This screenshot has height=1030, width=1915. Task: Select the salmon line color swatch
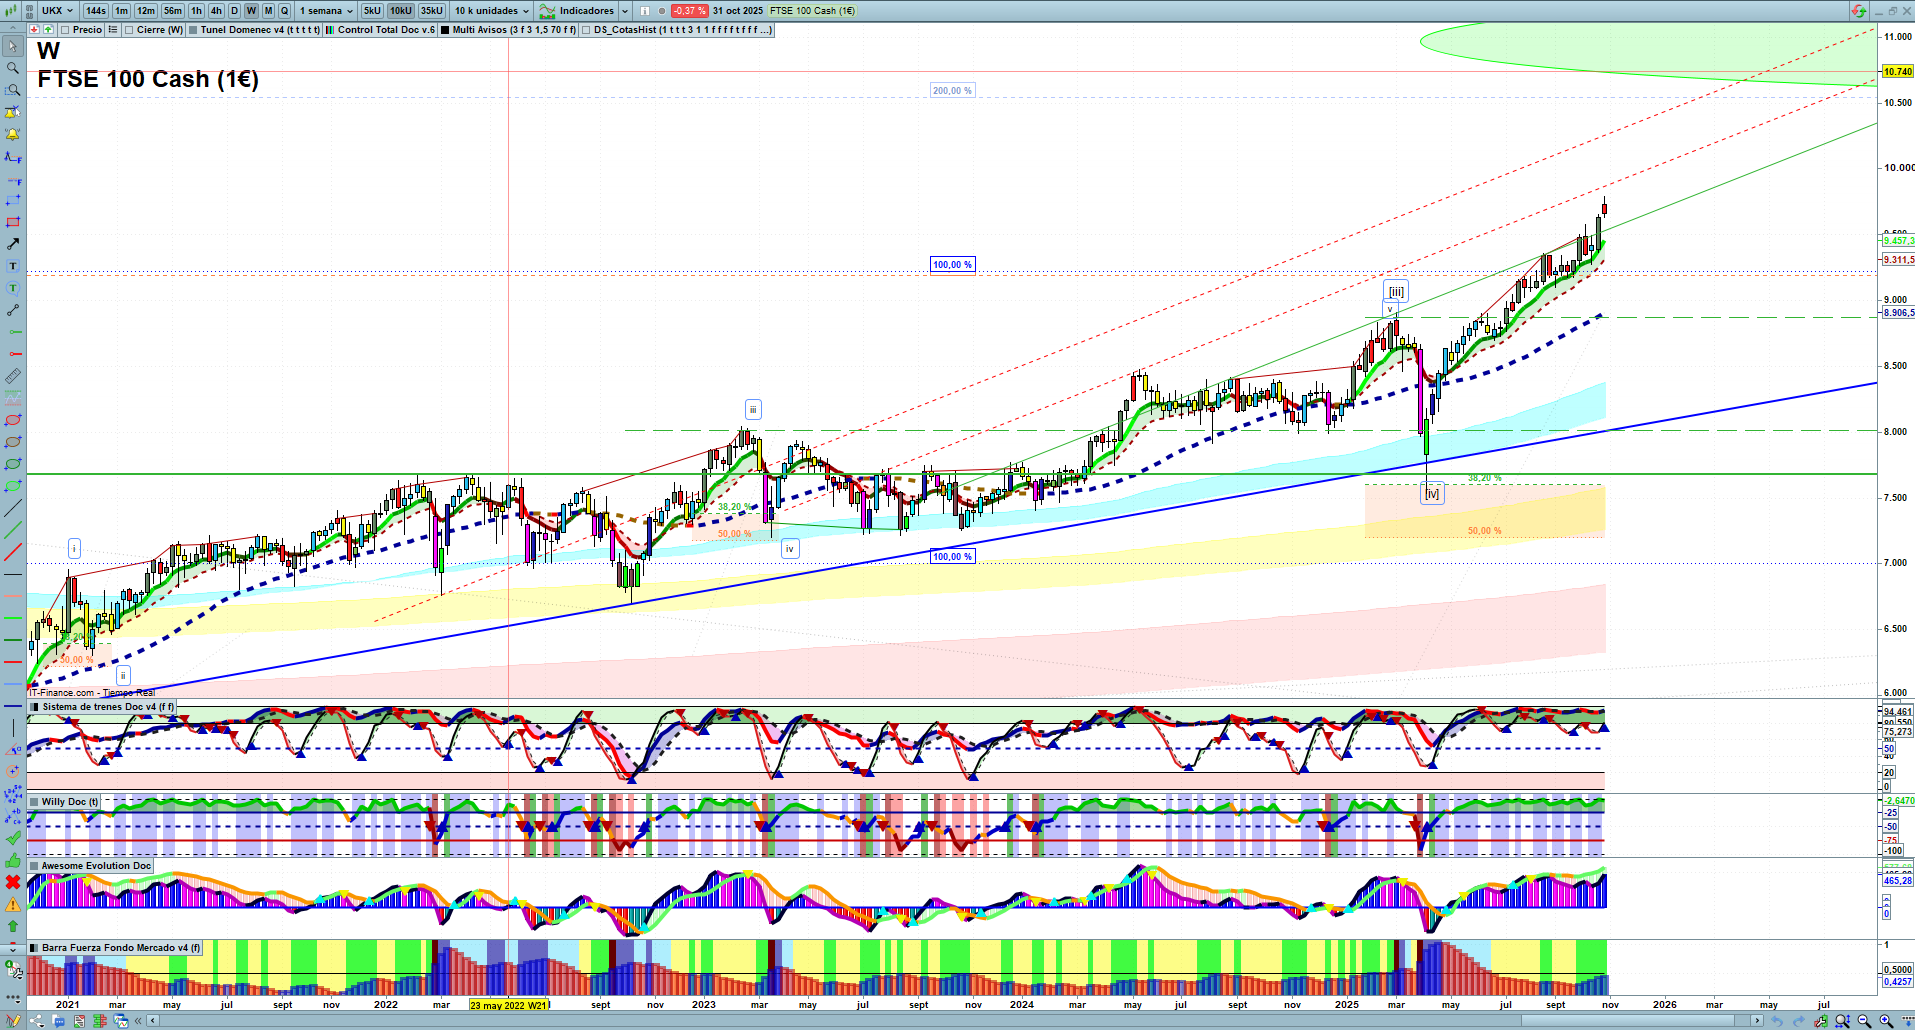(13, 596)
